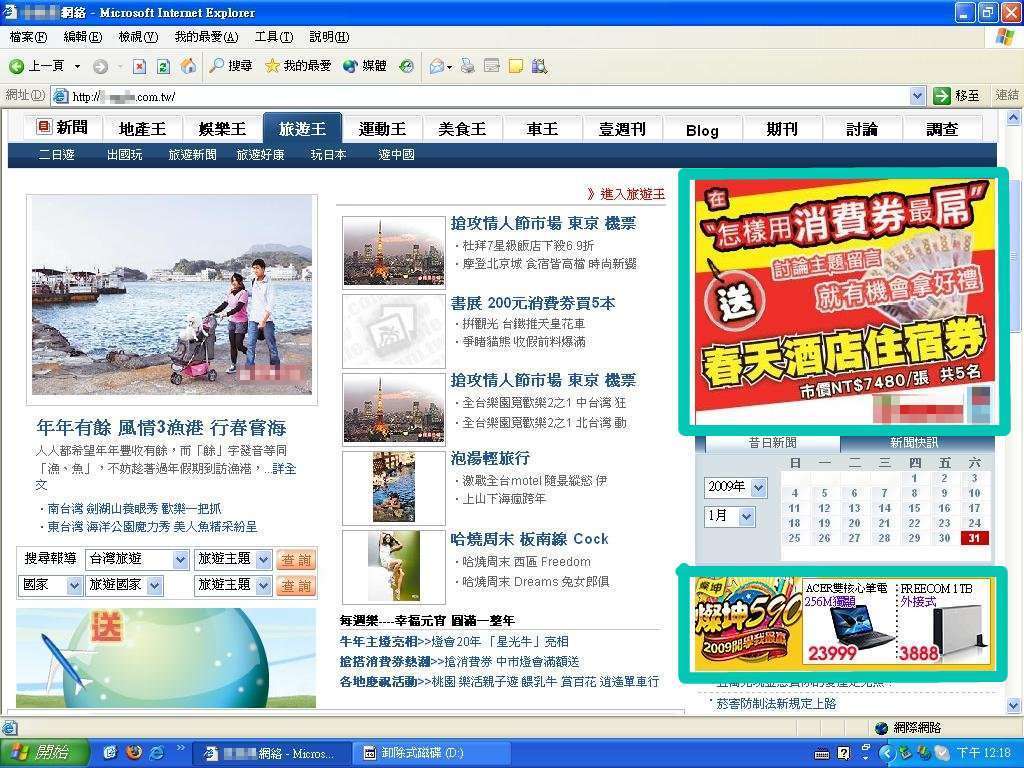The image size is (1024, 768).
Task: Expand the 旅遊國家 dropdown
Action: (x=180, y=586)
